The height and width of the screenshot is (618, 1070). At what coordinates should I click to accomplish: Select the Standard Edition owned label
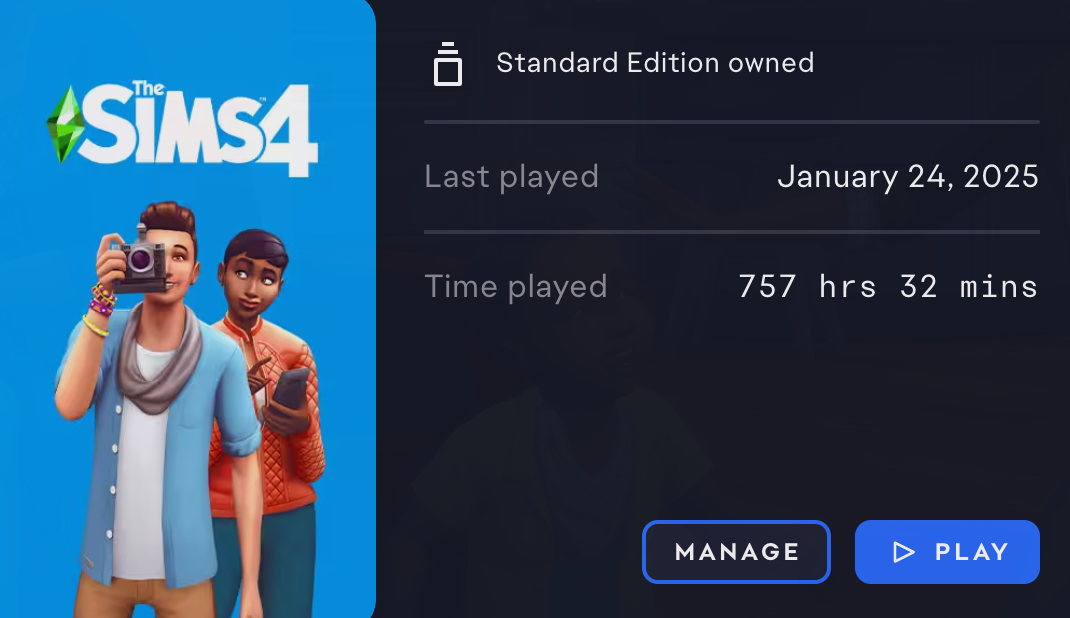655,63
